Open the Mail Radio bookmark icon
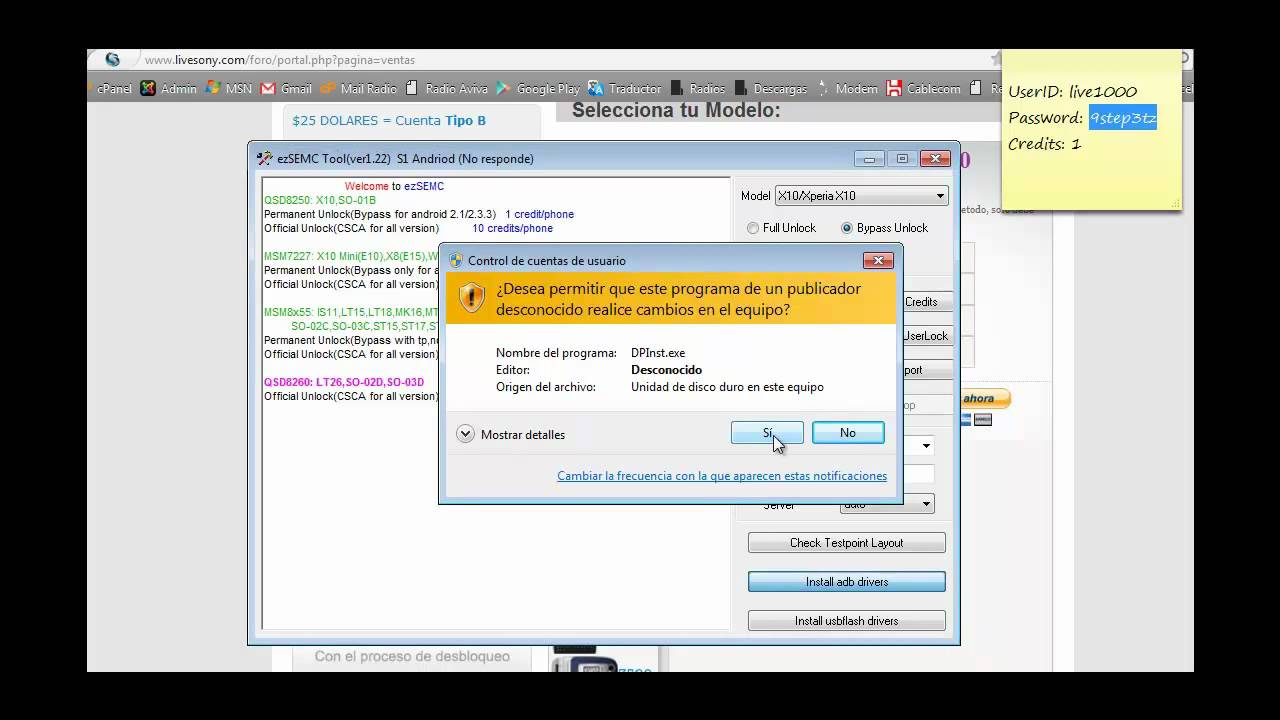 [x=327, y=88]
